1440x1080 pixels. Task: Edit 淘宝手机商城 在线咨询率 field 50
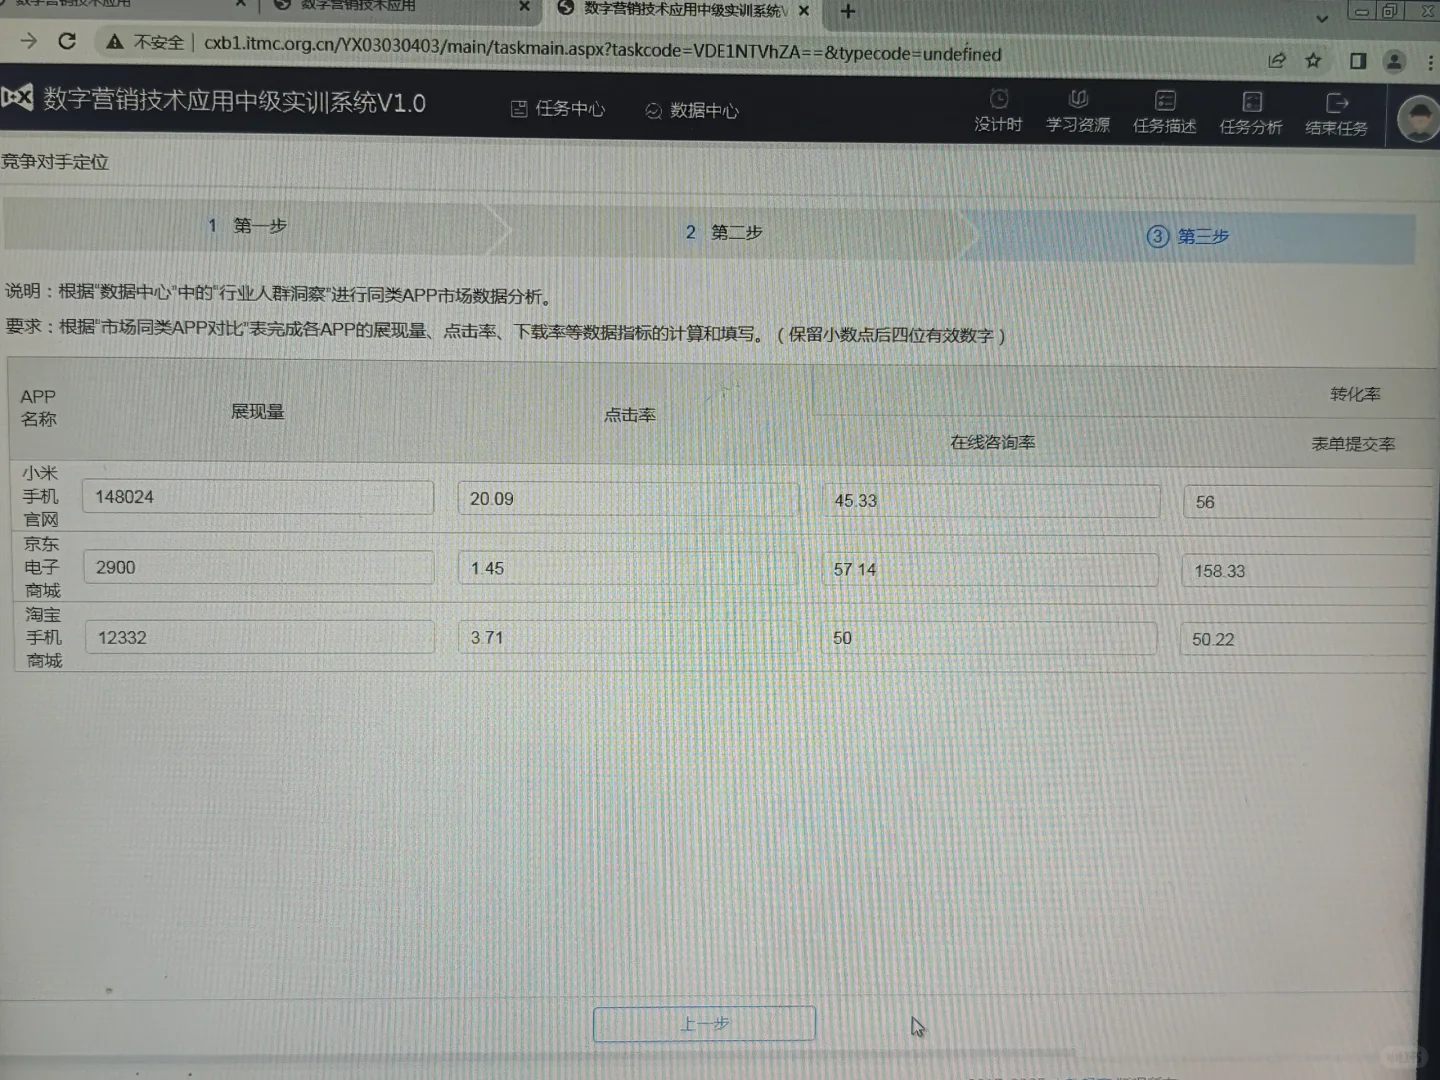pyautogui.click(x=989, y=638)
